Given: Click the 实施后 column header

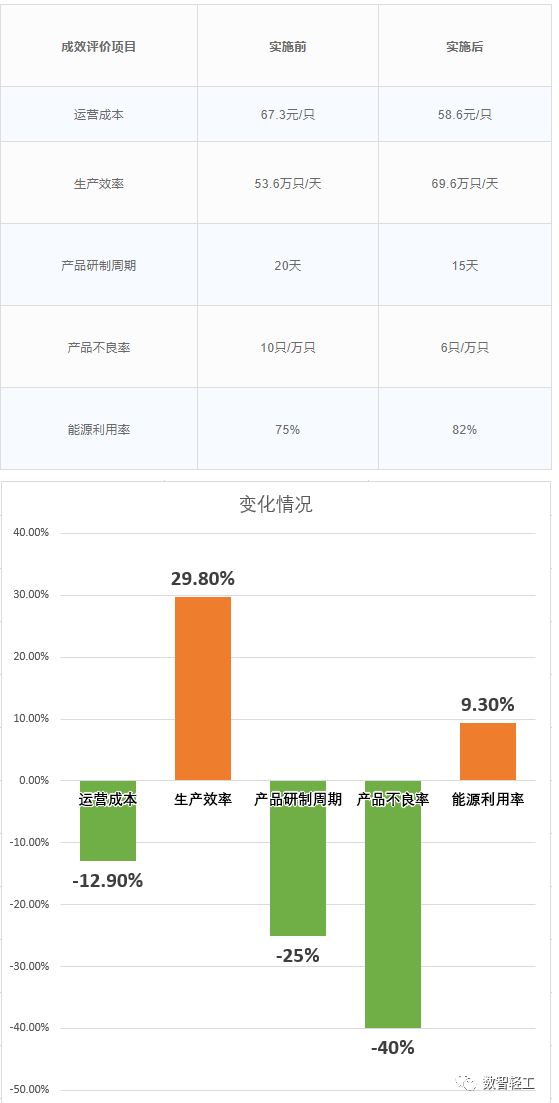Looking at the screenshot, I should (x=465, y=47).
